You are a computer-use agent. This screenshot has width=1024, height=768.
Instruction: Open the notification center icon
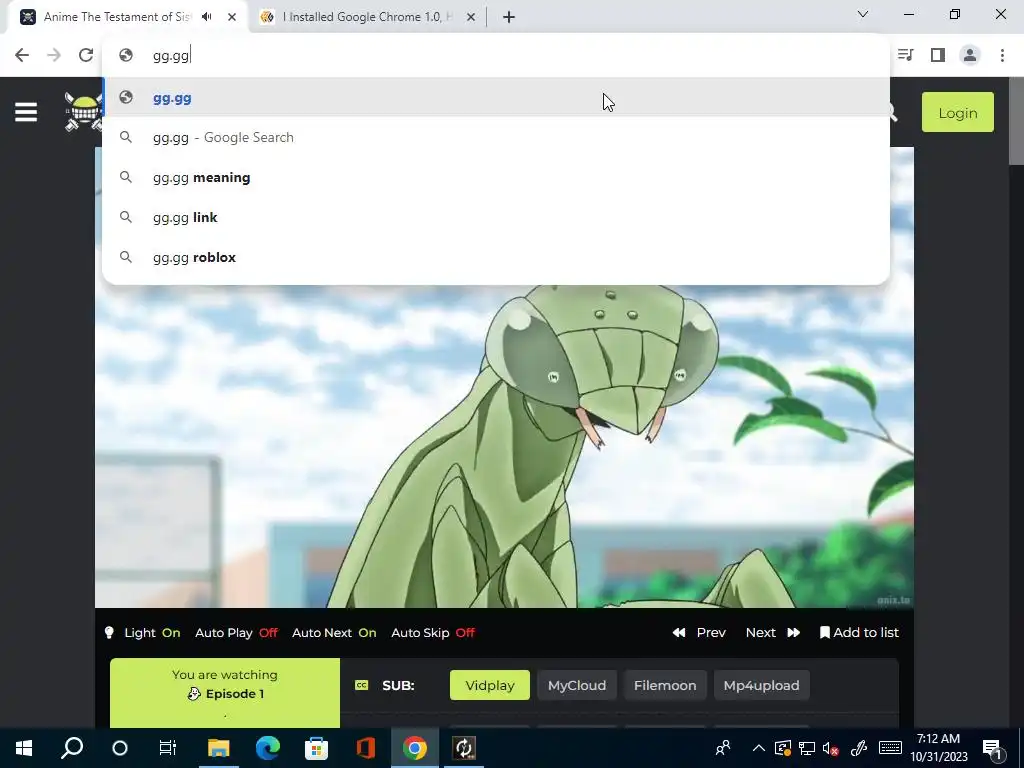point(991,748)
